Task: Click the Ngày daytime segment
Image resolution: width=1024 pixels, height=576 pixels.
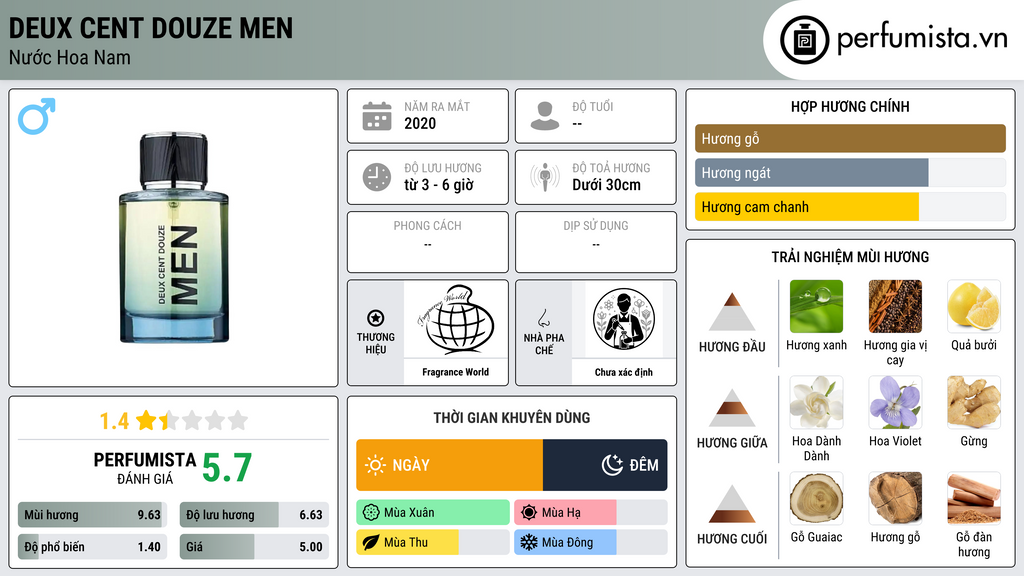Action: click(449, 465)
